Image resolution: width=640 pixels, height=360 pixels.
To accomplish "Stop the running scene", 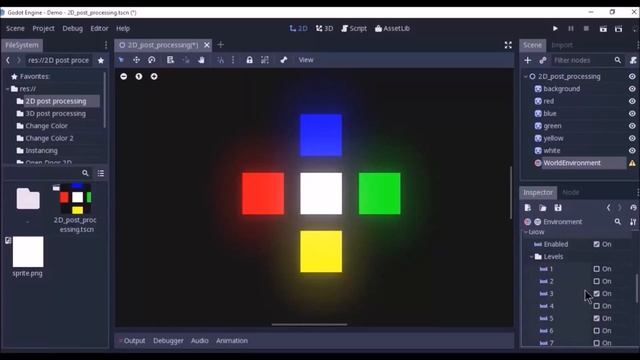I will tap(586, 29).
